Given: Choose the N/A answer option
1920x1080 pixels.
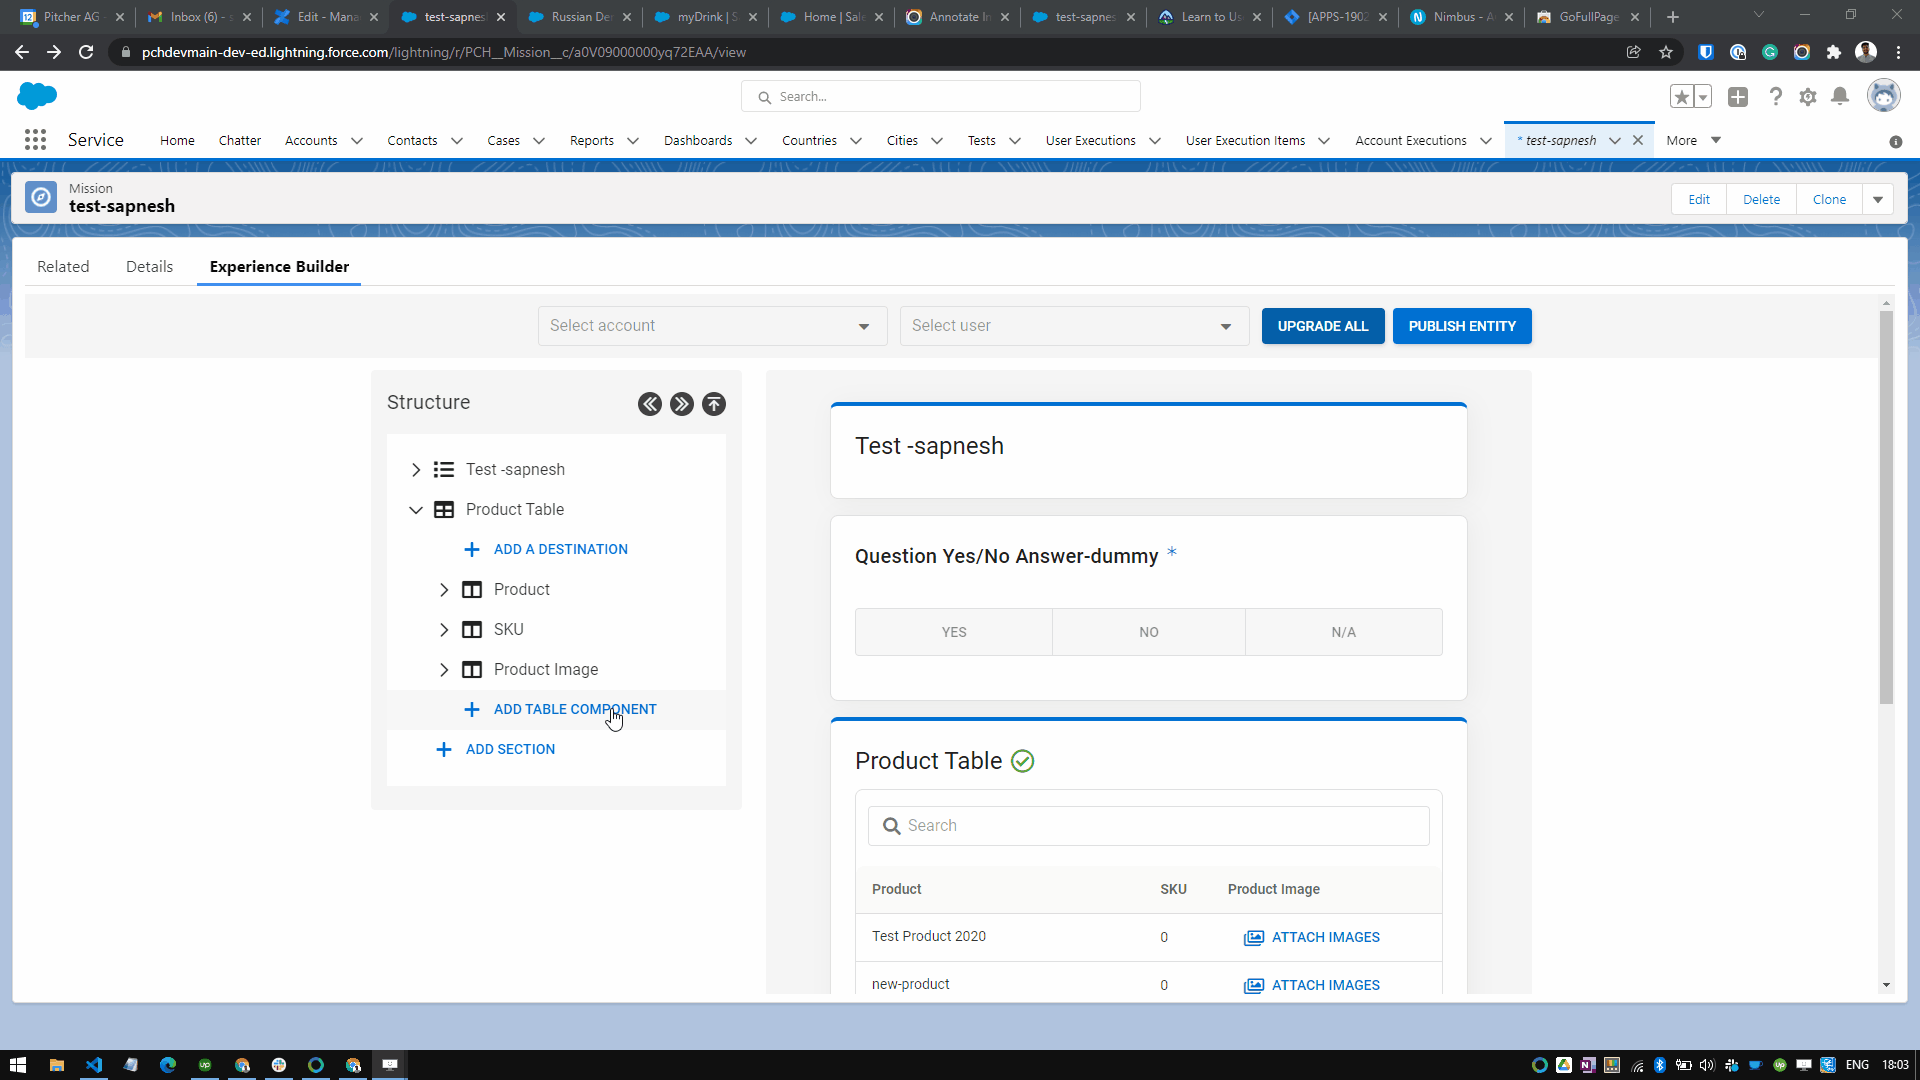Looking at the screenshot, I should point(1343,632).
